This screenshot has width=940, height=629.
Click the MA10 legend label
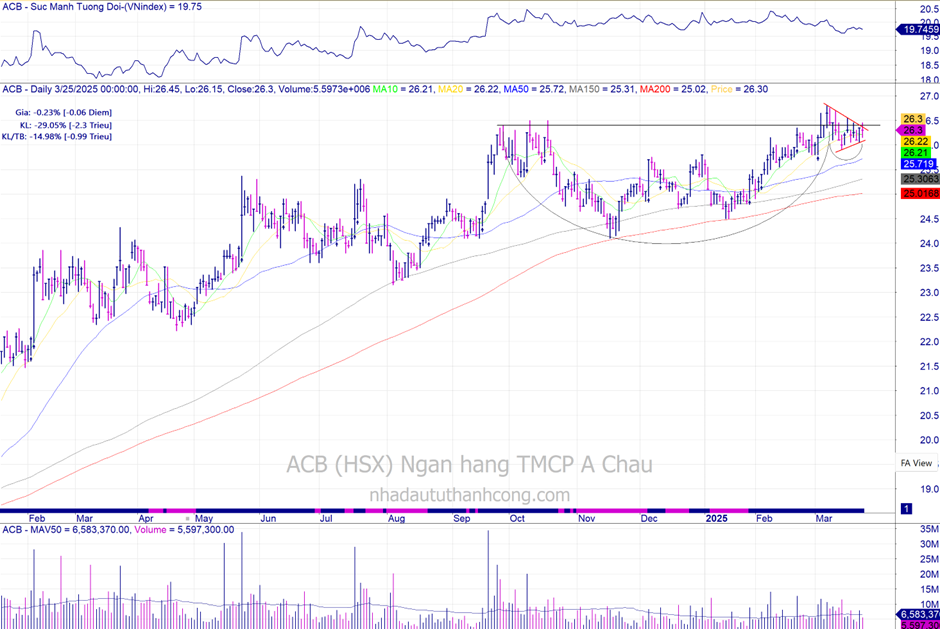coord(384,89)
